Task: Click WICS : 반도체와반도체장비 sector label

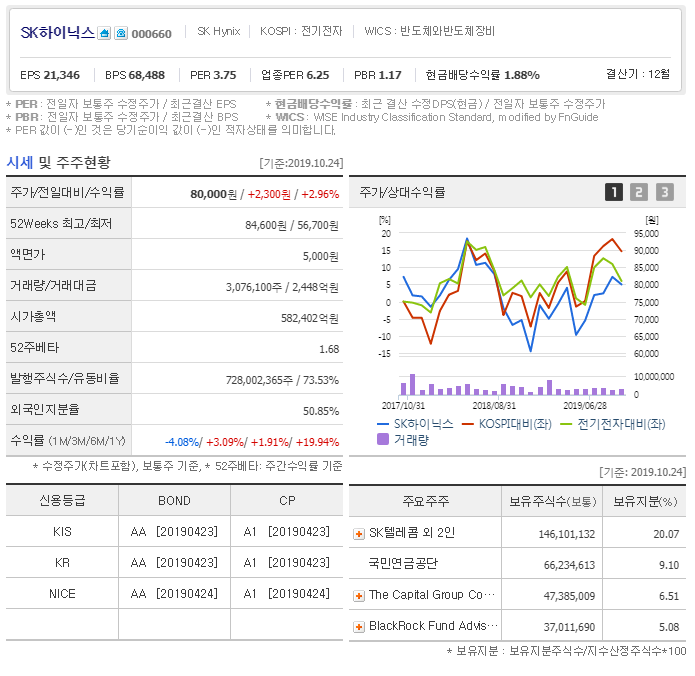Action: 429,31
